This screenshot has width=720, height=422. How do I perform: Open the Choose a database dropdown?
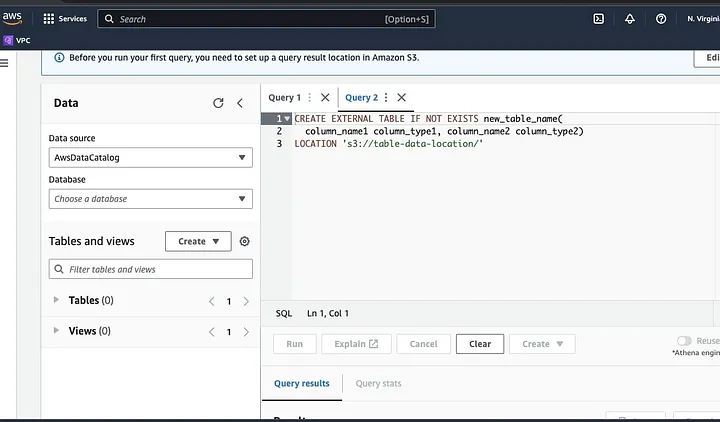150,199
